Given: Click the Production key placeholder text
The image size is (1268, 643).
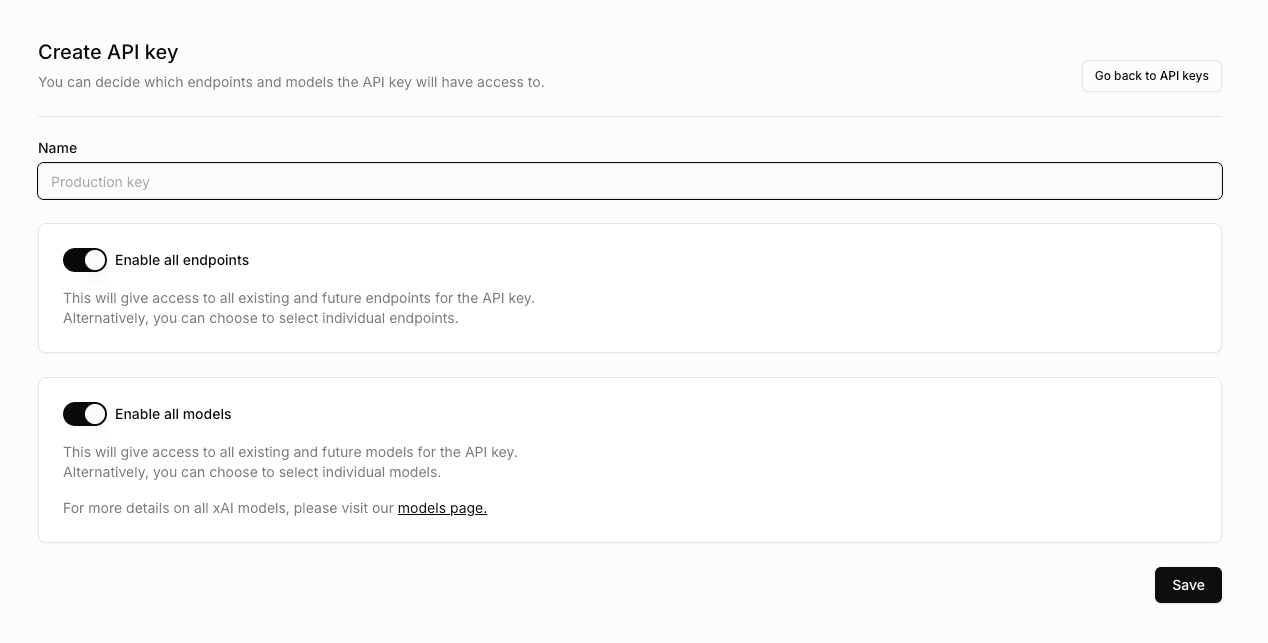Looking at the screenshot, I should [100, 182].
